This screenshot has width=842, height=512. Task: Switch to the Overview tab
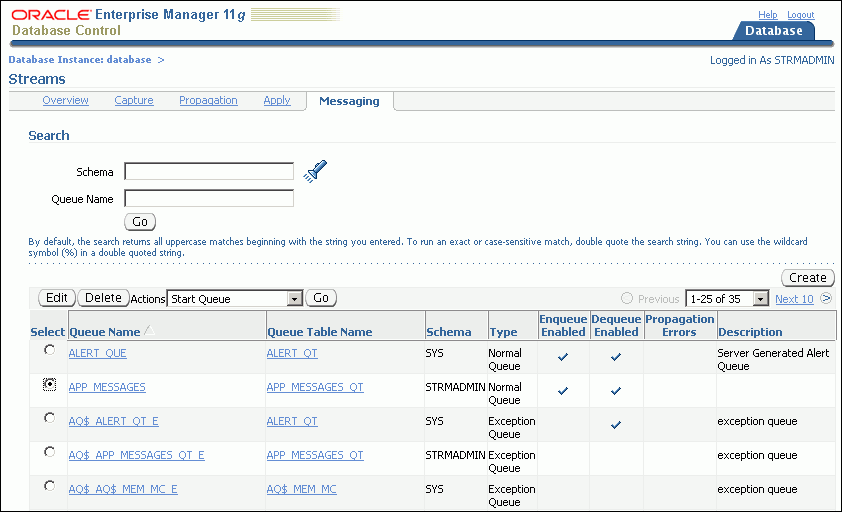[x=66, y=100]
